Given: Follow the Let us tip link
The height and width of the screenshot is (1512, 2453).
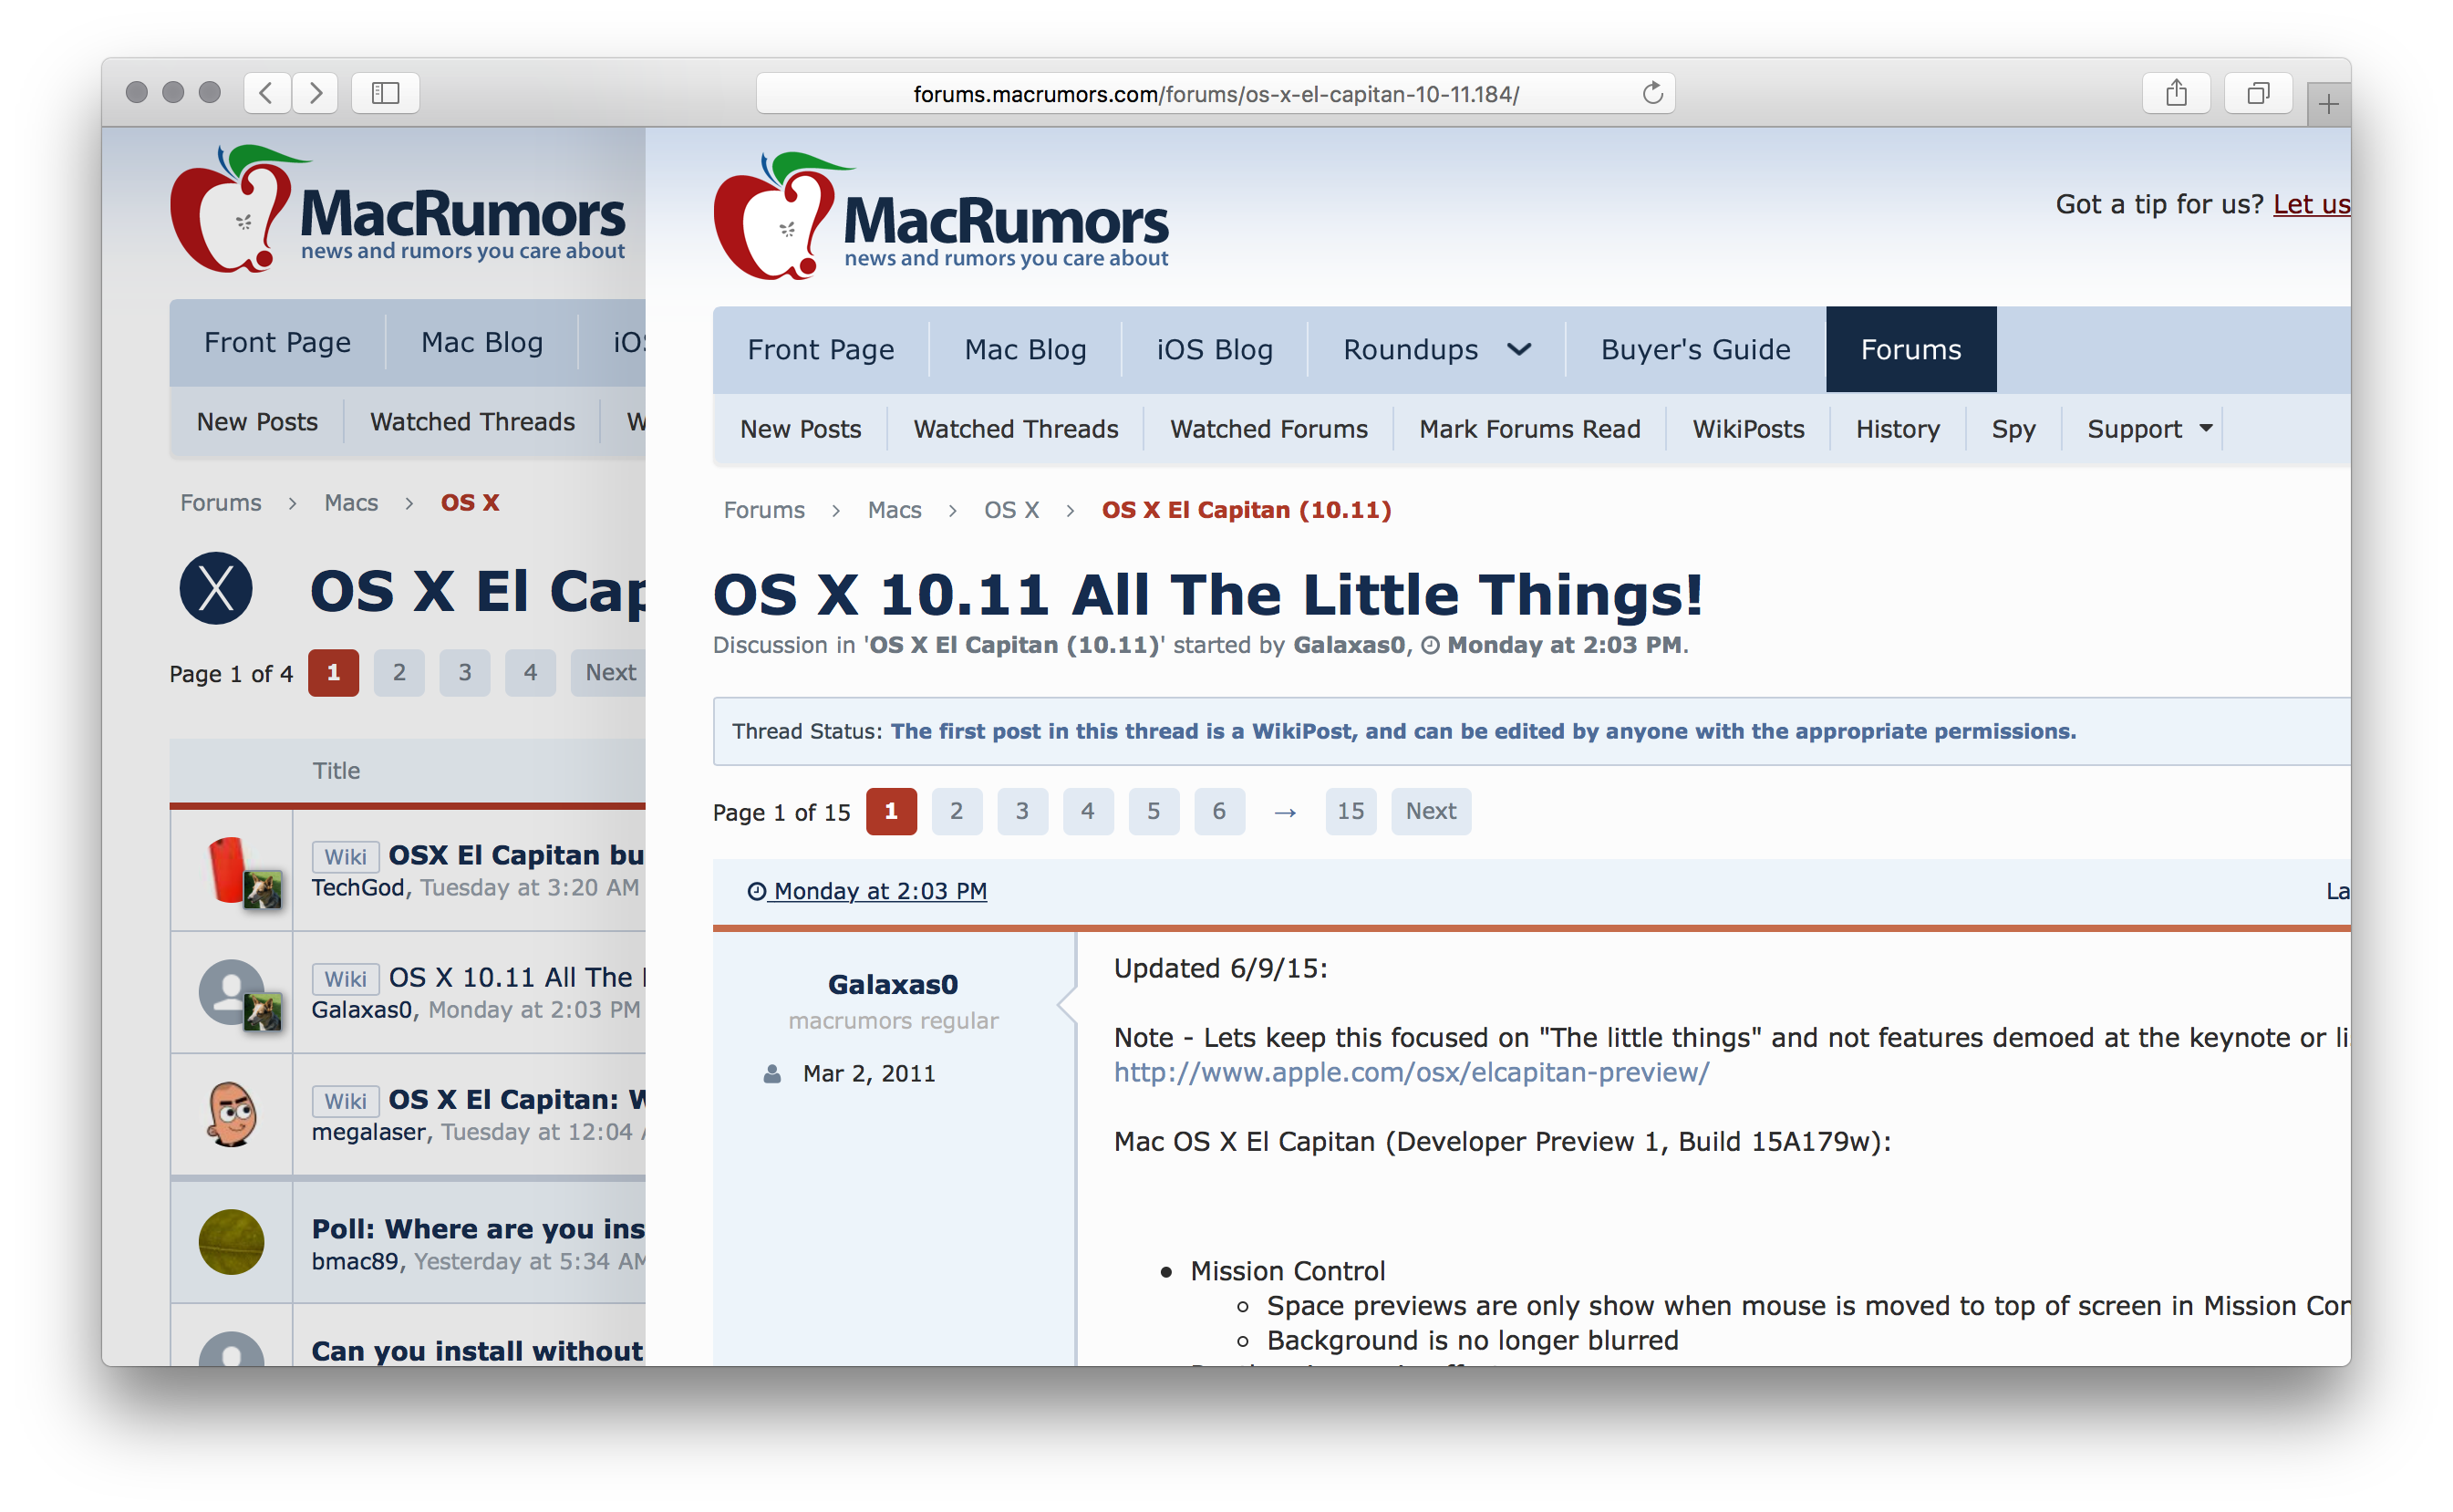Looking at the screenshot, I should pyautogui.click(x=2311, y=204).
